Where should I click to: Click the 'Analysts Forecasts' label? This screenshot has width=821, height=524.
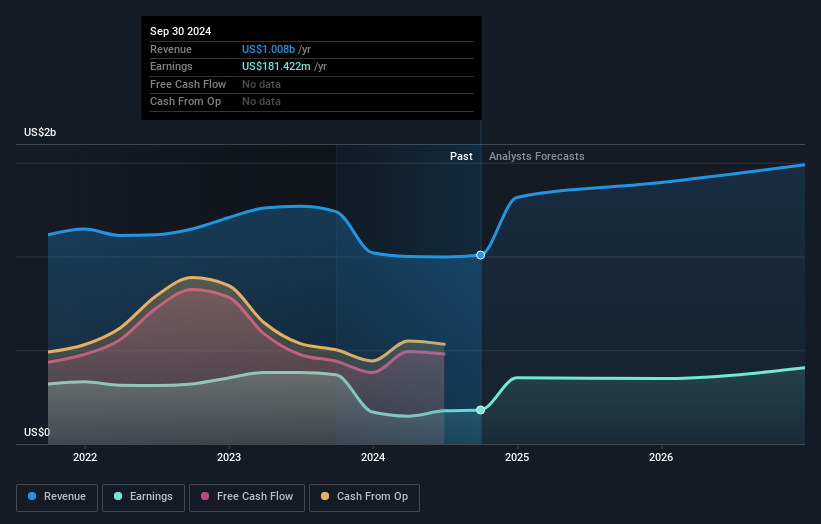[x=537, y=156]
